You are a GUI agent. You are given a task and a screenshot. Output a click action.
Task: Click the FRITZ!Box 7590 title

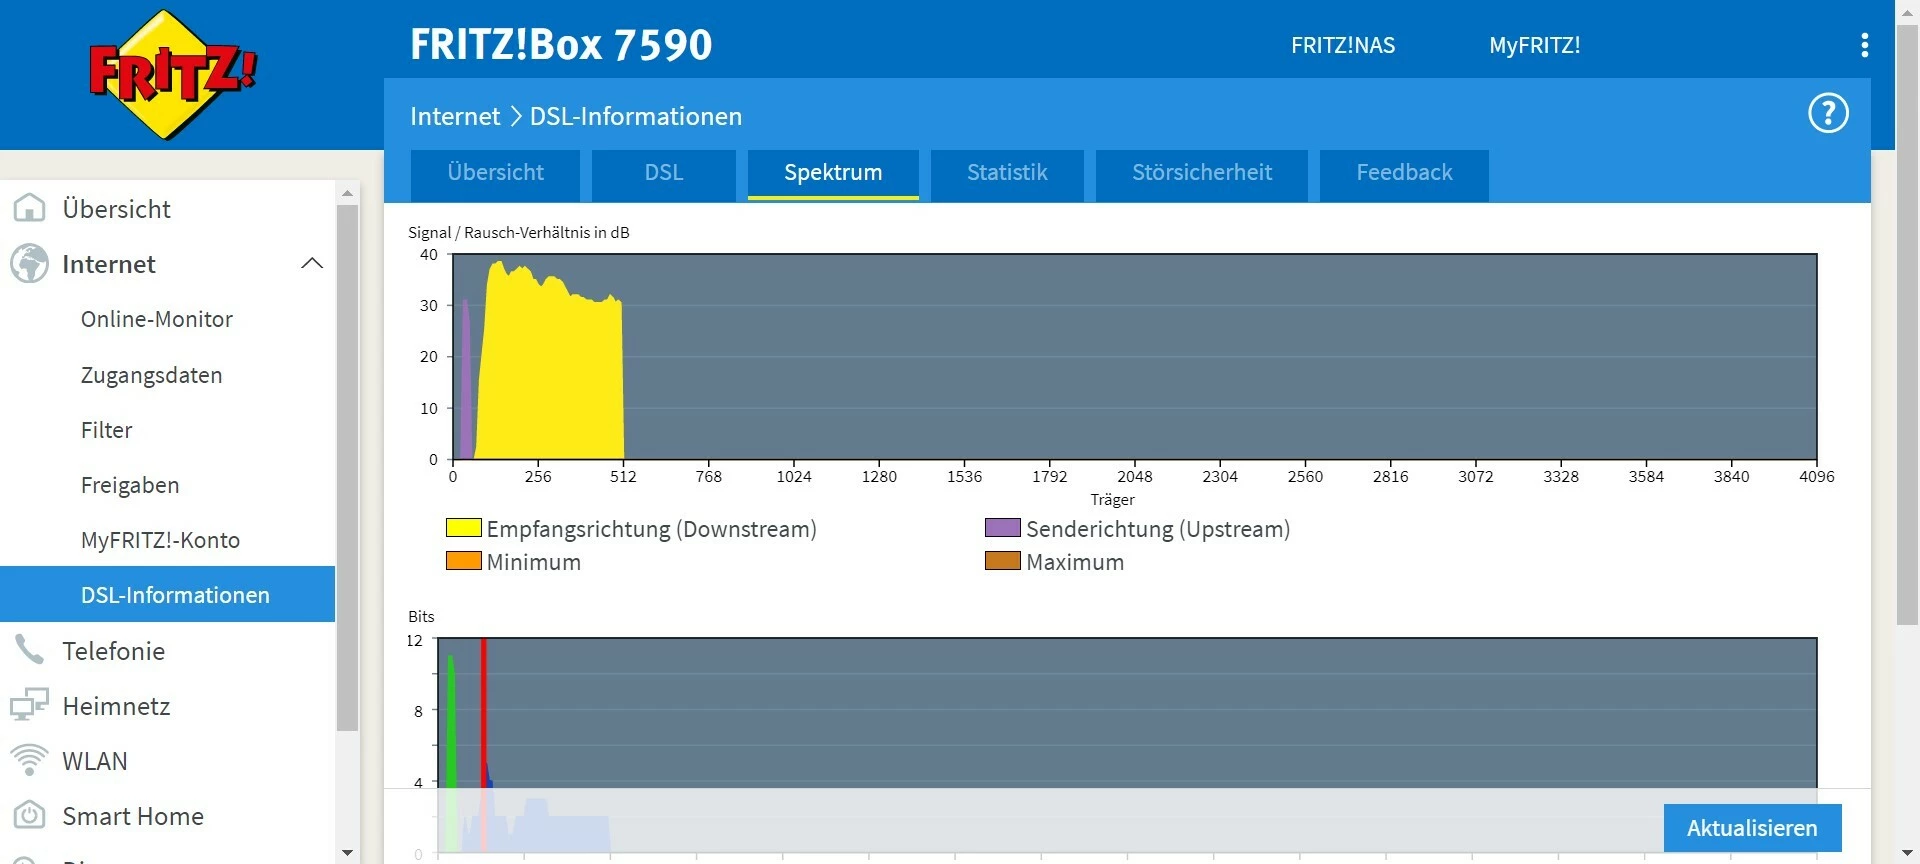(561, 44)
